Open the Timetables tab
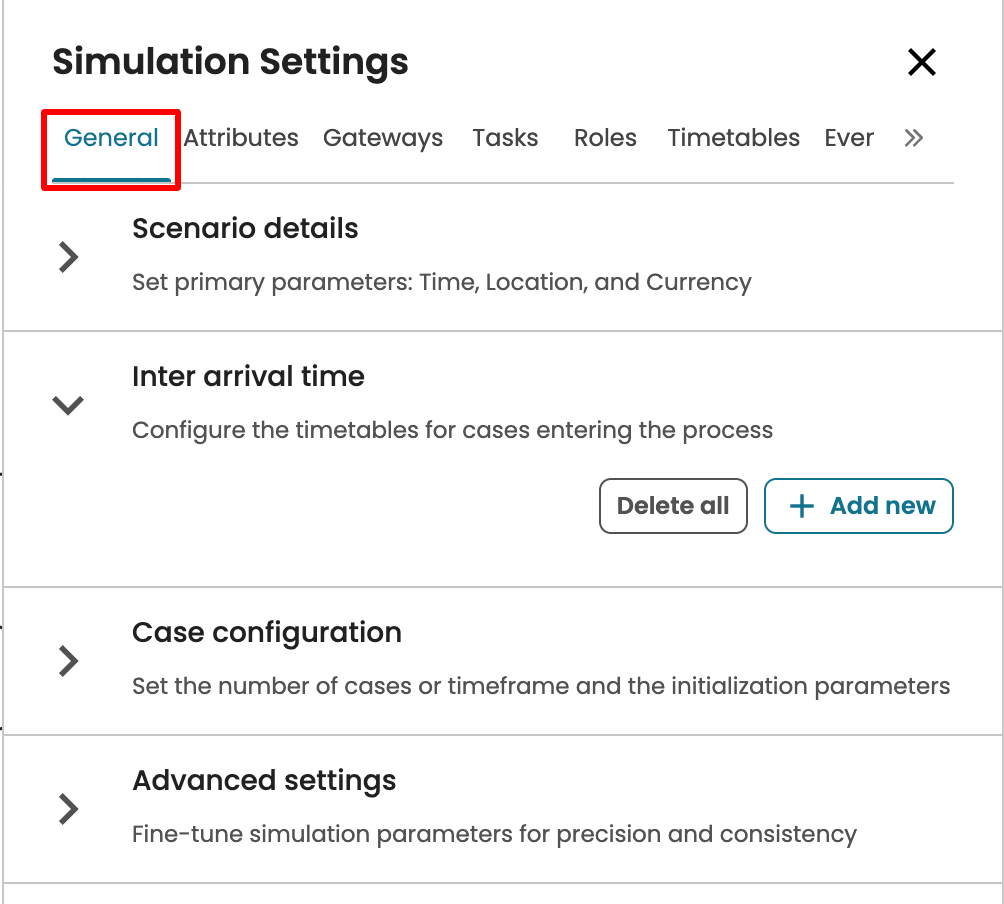This screenshot has height=904, width=1004. coord(733,138)
